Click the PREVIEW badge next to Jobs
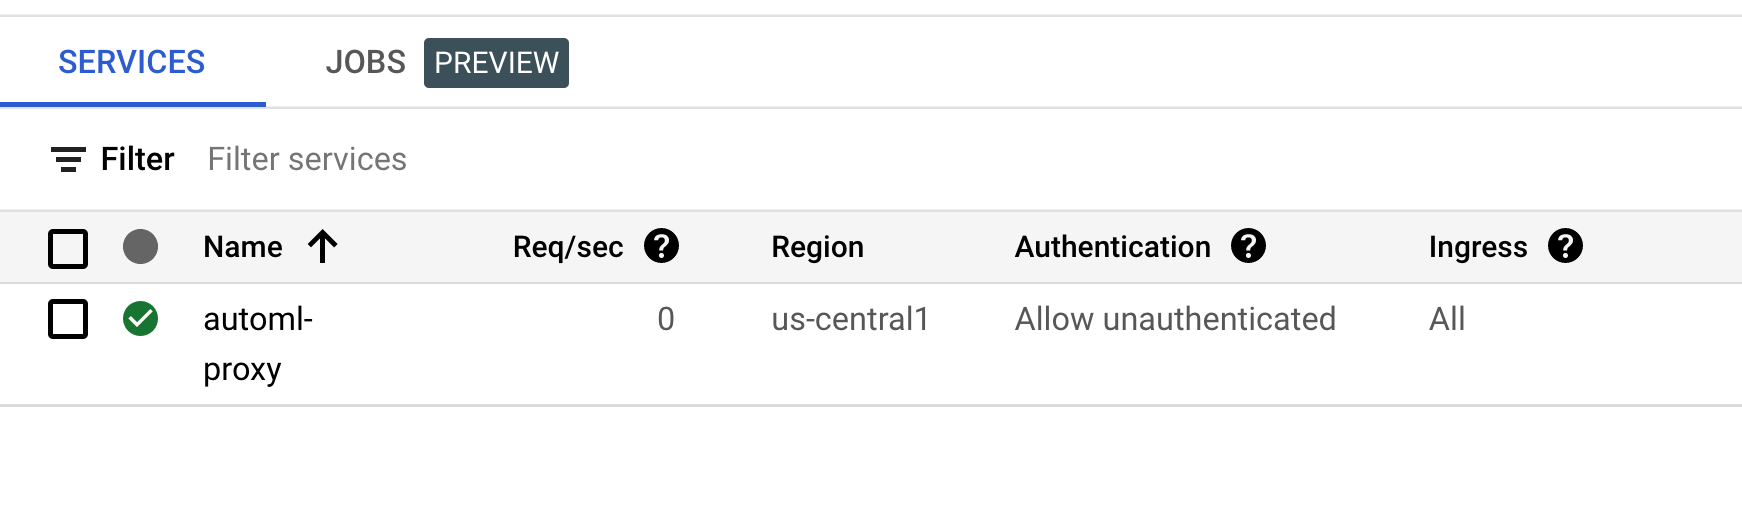This screenshot has height=522, width=1742. [x=496, y=63]
